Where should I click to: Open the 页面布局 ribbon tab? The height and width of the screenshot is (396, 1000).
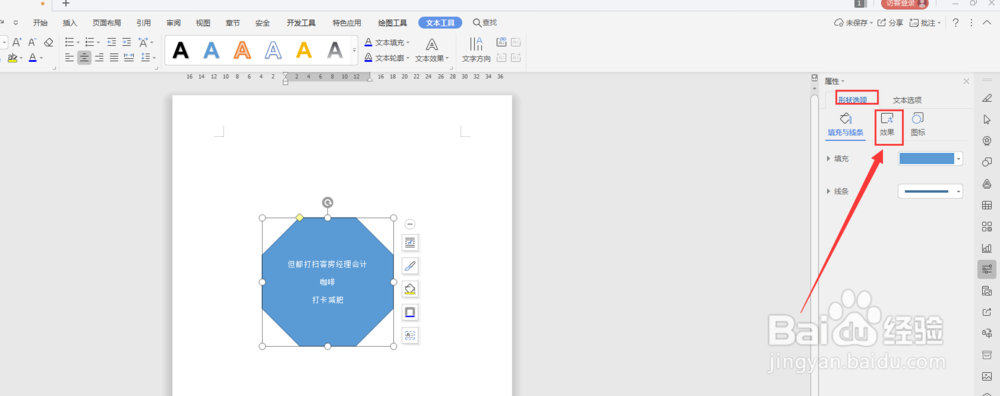pos(107,23)
